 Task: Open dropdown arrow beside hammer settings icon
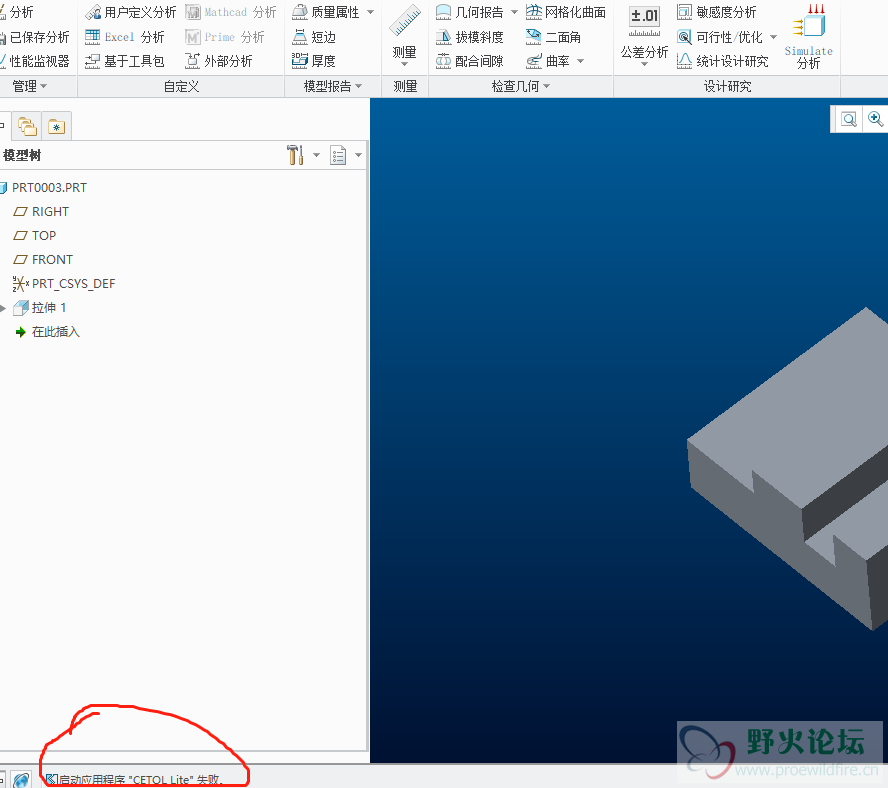(316, 155)
